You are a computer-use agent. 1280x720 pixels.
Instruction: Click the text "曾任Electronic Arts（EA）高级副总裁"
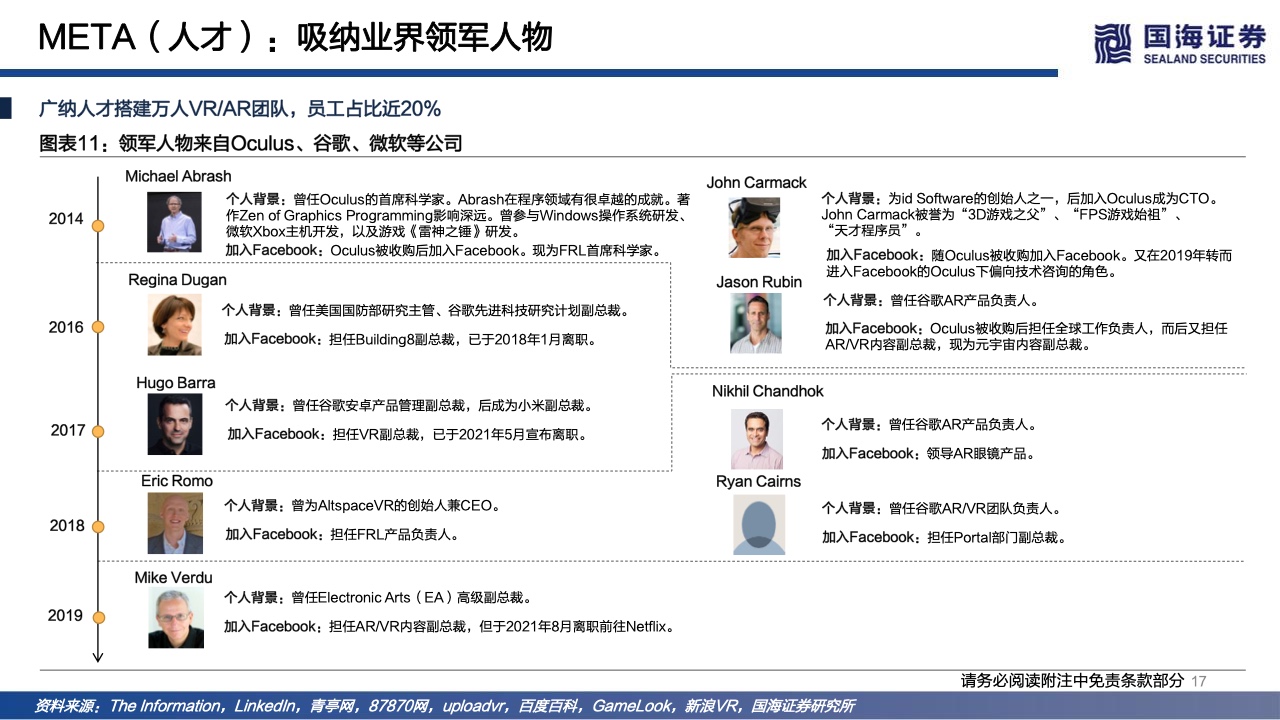tap(411, 598)
